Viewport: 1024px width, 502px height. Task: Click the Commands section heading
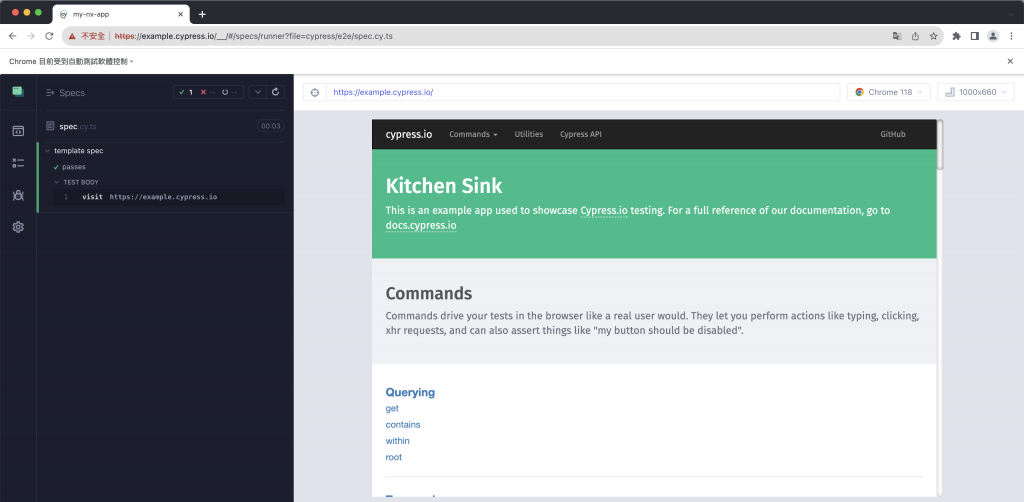coord(428,292)
